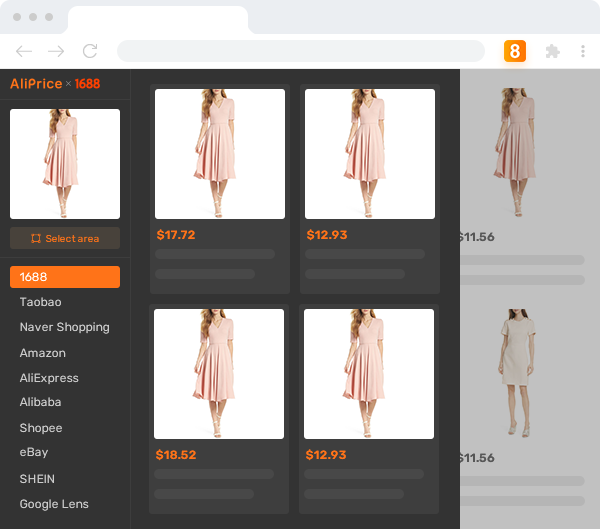600x529 pixels.
Task: Switch to Naver Shopping results
Action: pyautogui.click(x=65, y=327)
